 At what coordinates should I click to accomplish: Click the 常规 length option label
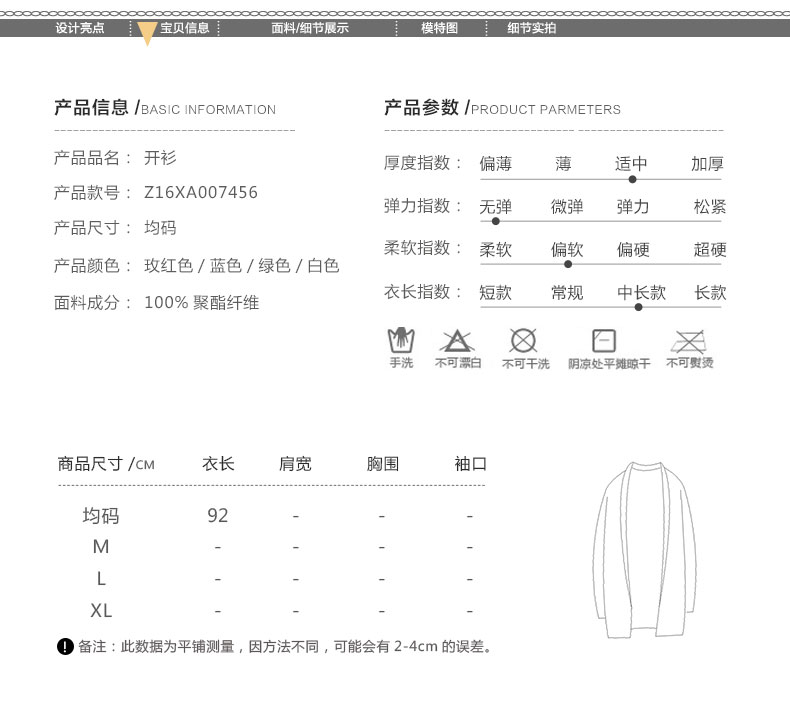(567, 292)
